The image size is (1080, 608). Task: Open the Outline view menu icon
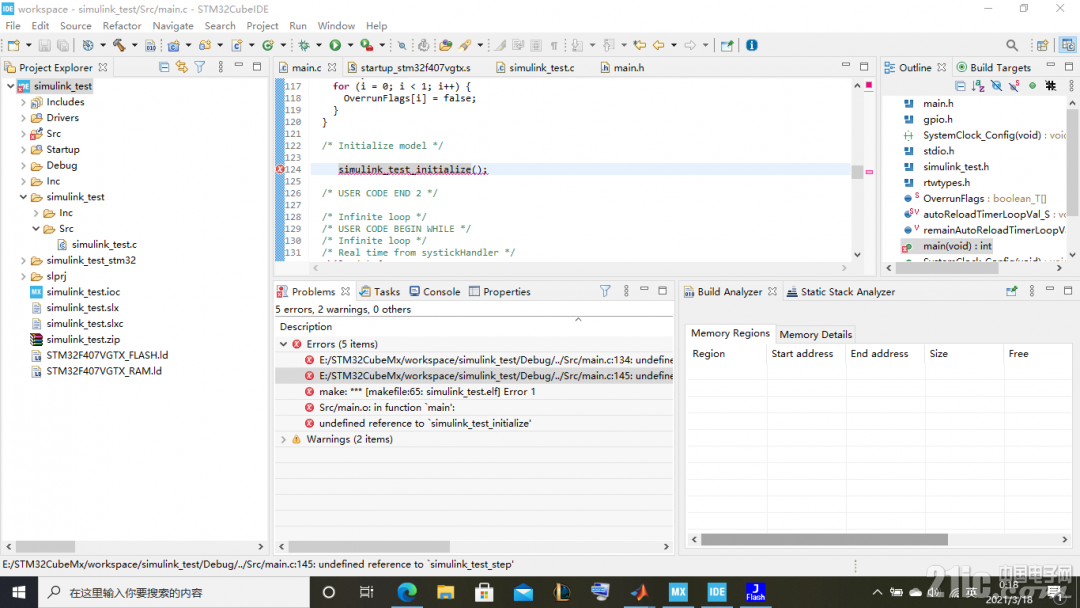1071,86
